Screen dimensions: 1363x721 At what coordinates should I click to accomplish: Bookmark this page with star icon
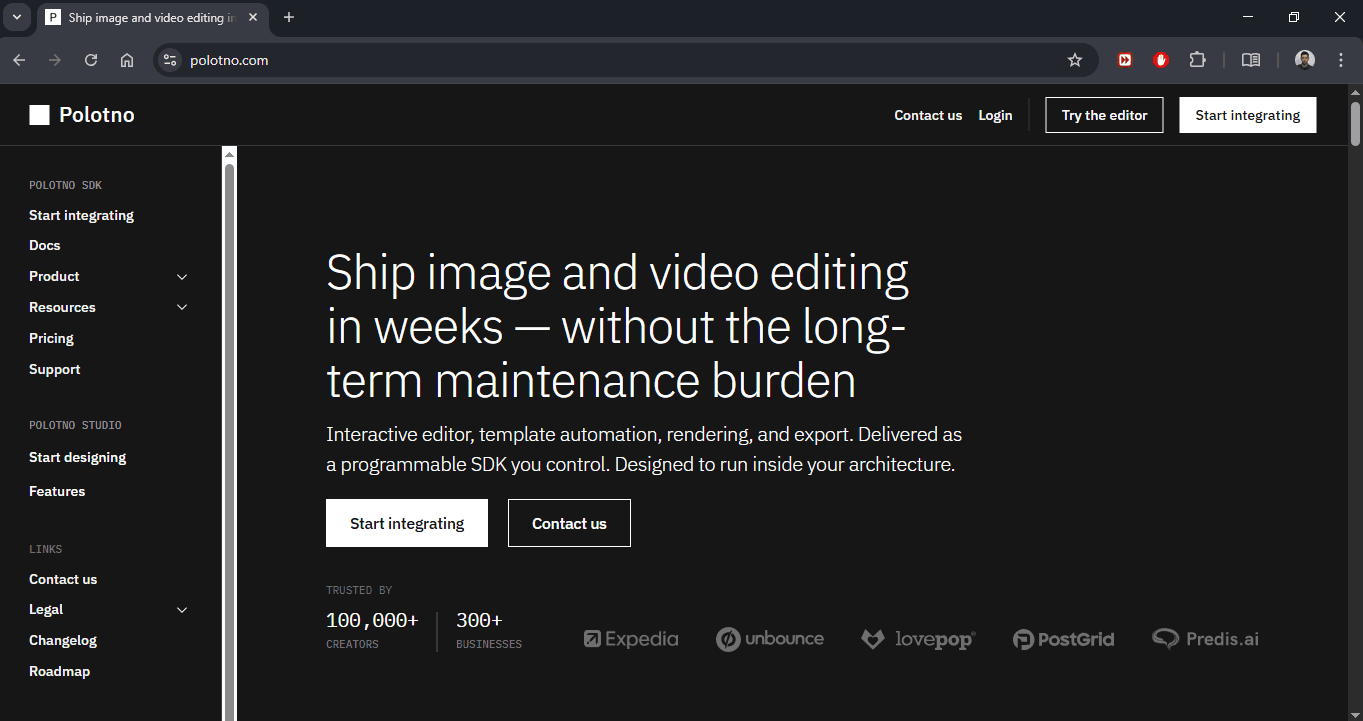[1075, 60]
